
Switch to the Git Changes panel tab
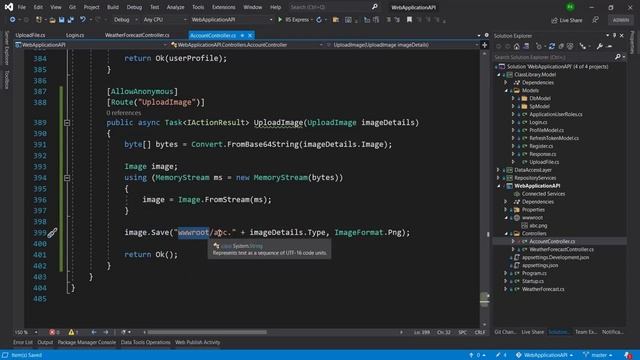click(x=505, y=332)
